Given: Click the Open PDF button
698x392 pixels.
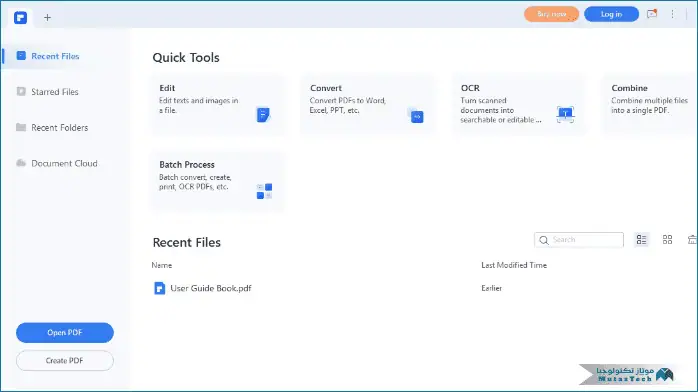Looking at the screenshot, I should coord(65,333).
